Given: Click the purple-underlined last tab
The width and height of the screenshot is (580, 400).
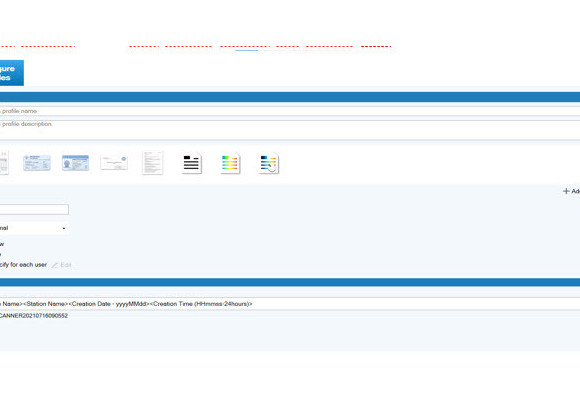Looking at the screenshot, I should (x=376, y=47).
